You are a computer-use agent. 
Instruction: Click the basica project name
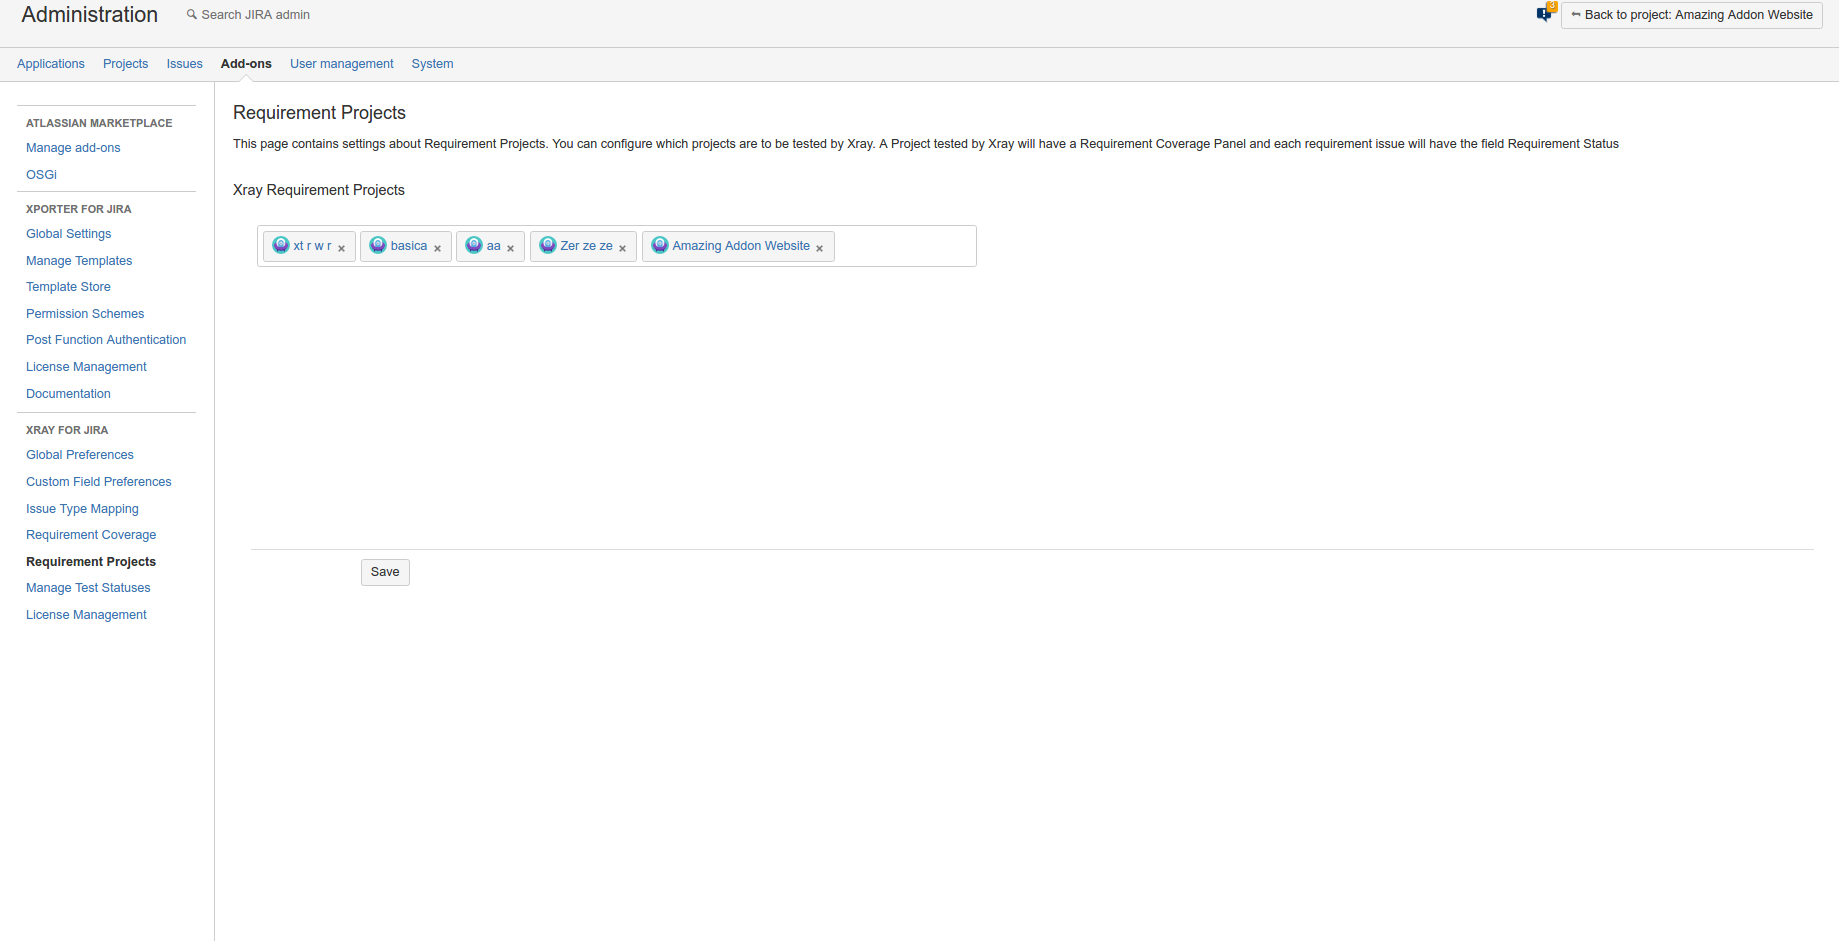click(x=409, y=246)
